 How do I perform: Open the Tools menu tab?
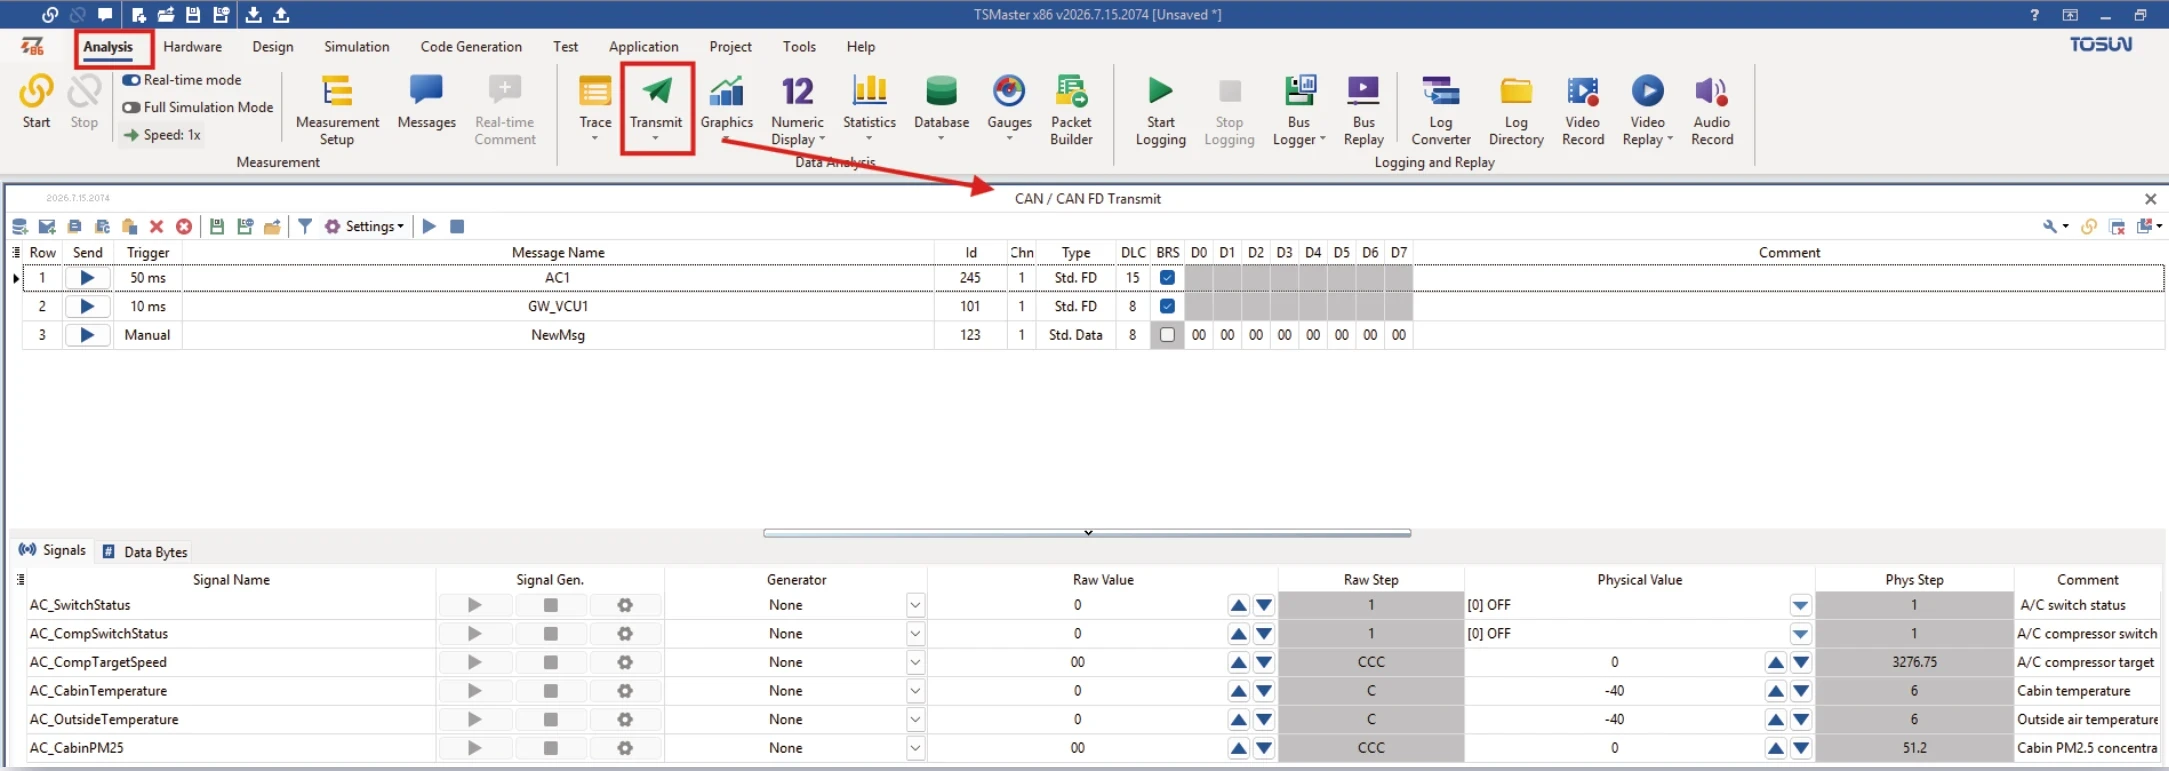(799, 47)
